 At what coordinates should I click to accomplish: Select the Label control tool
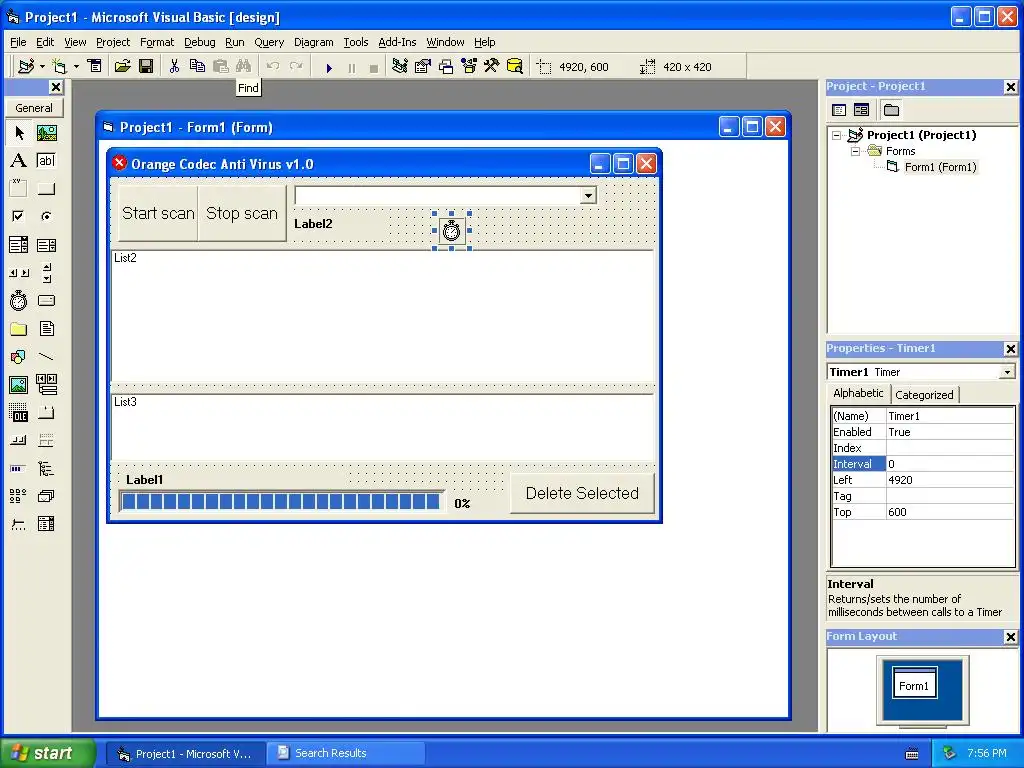coord(19,161)
